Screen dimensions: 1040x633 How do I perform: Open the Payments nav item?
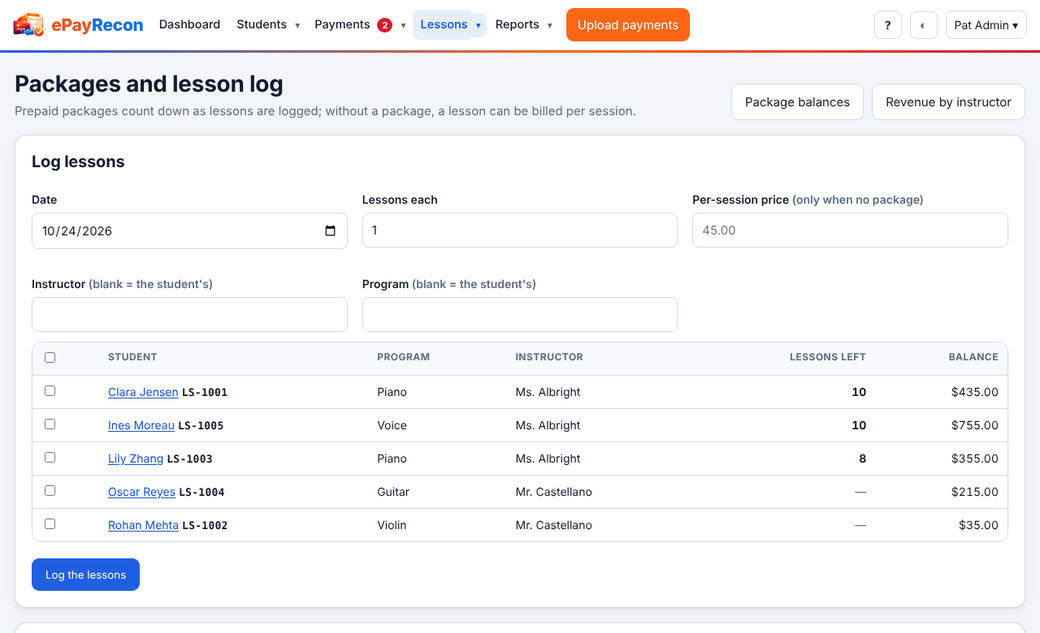pyautogui.click(x=342, y=25)
